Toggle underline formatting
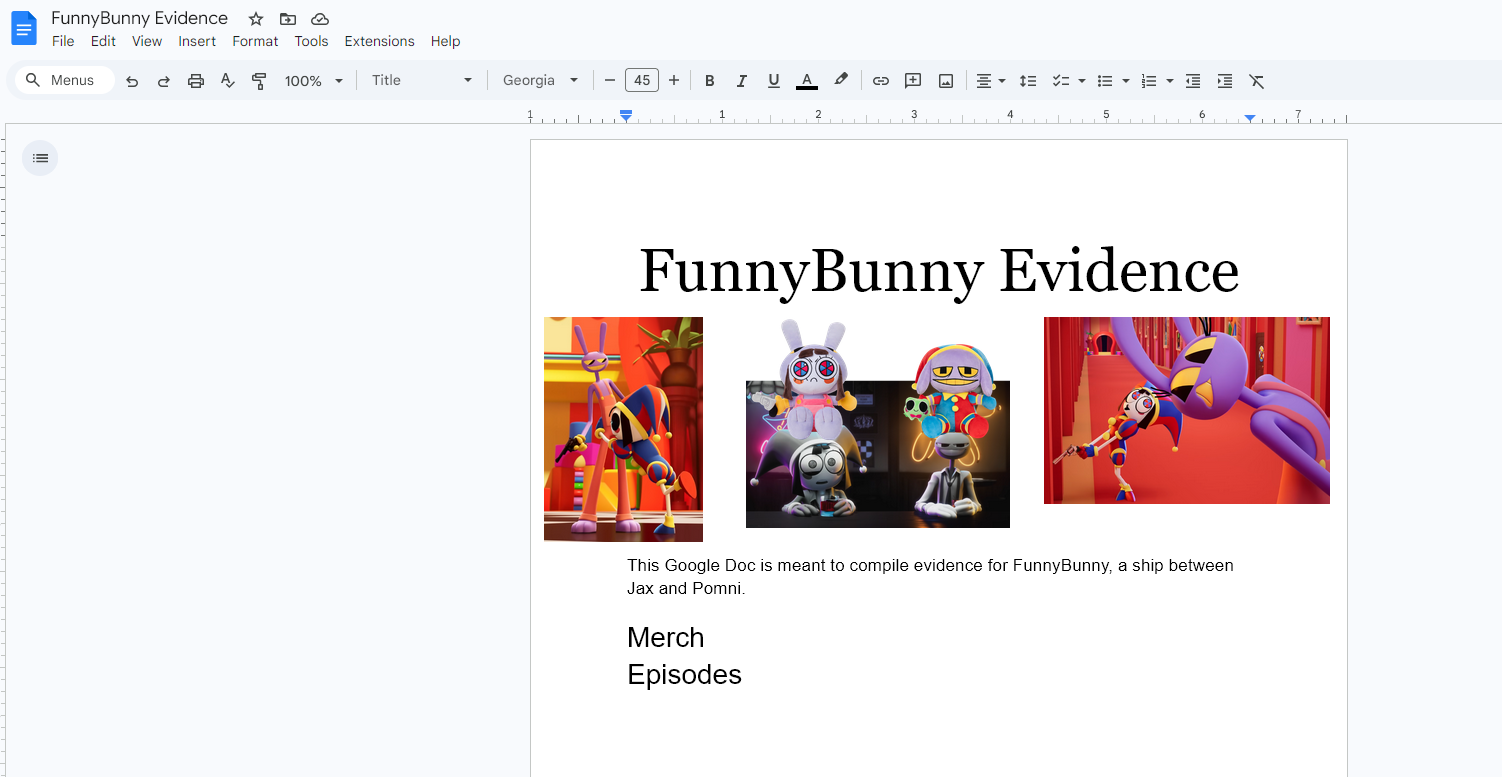The image size is (1502, 777). [x=773, y=81]
